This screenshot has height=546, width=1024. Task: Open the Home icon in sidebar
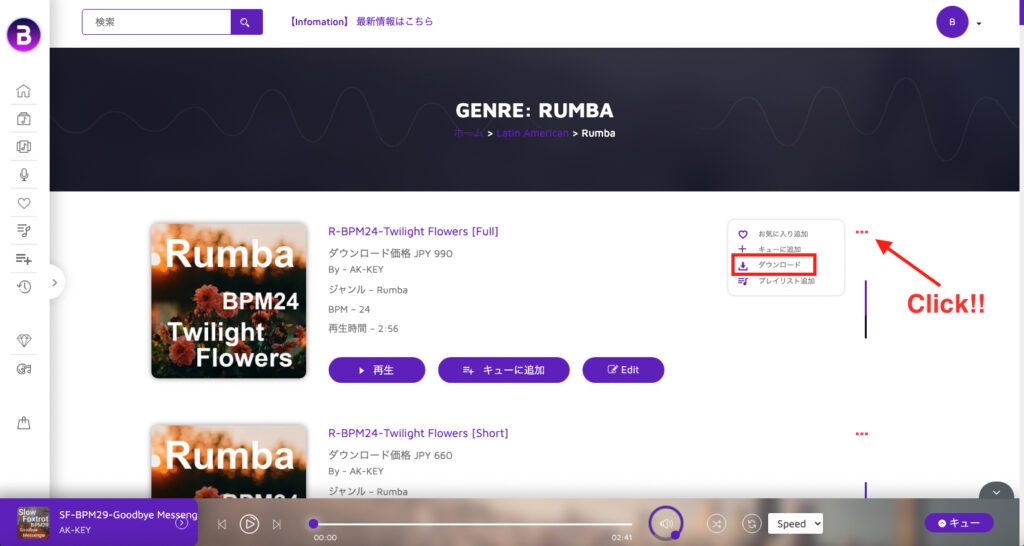pyautogui.click(x=24, y=91)
